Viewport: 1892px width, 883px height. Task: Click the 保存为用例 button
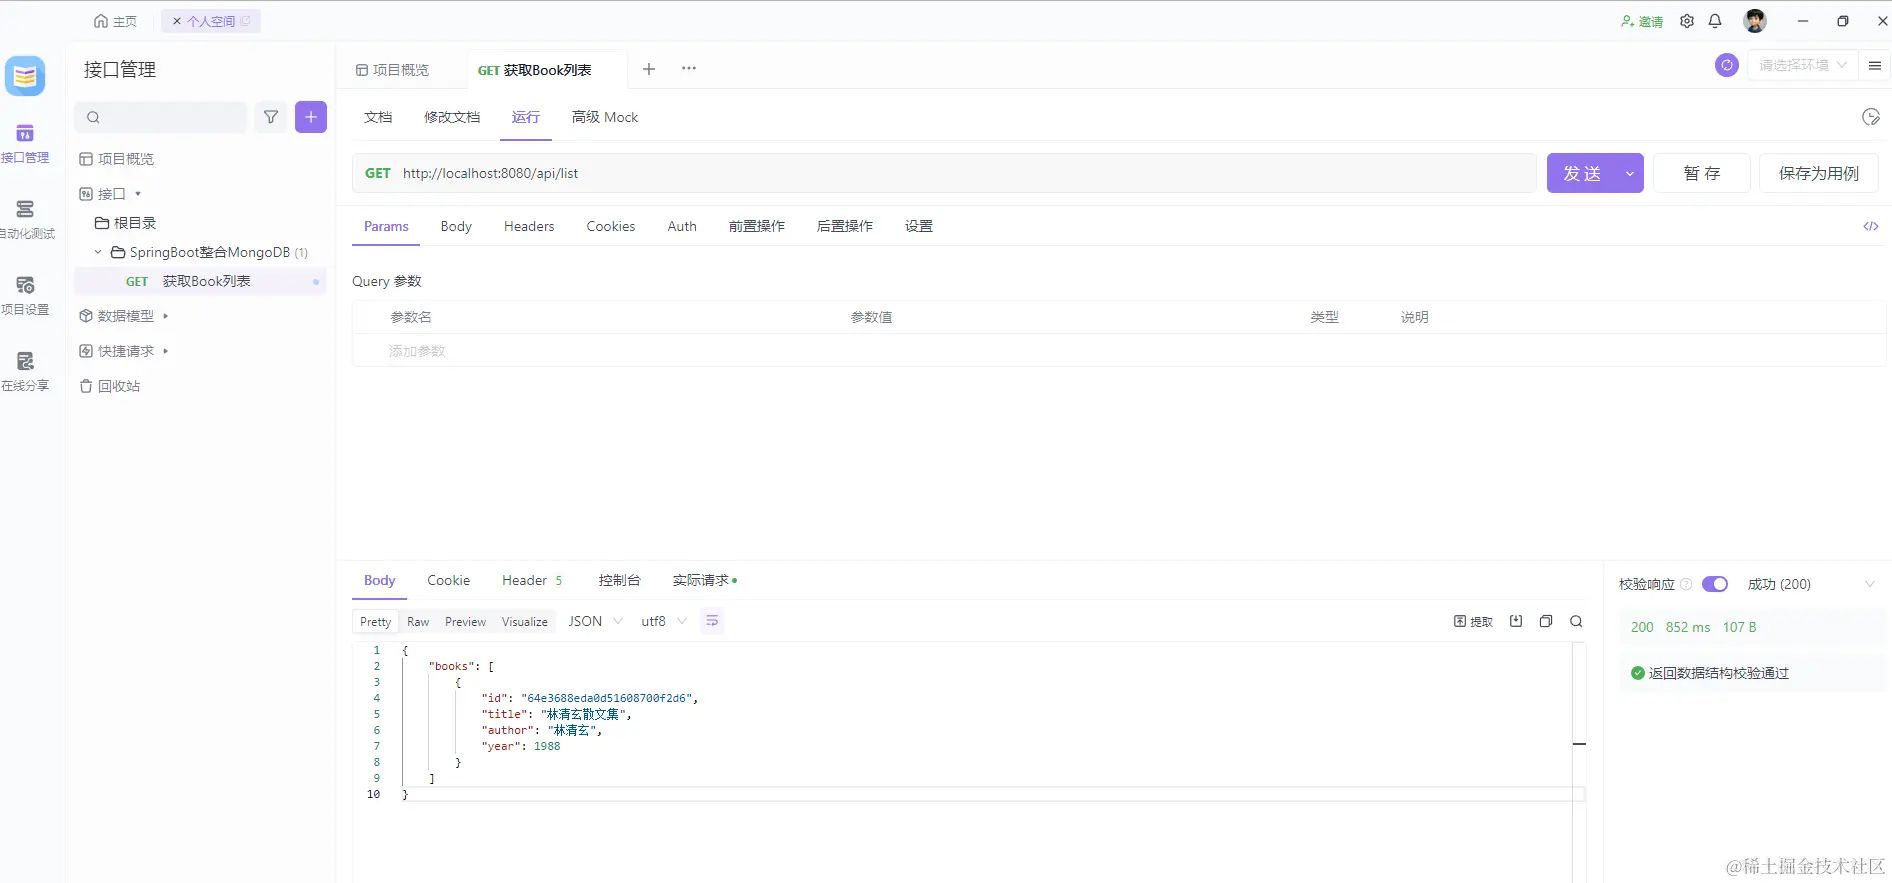pos(1819,173)
